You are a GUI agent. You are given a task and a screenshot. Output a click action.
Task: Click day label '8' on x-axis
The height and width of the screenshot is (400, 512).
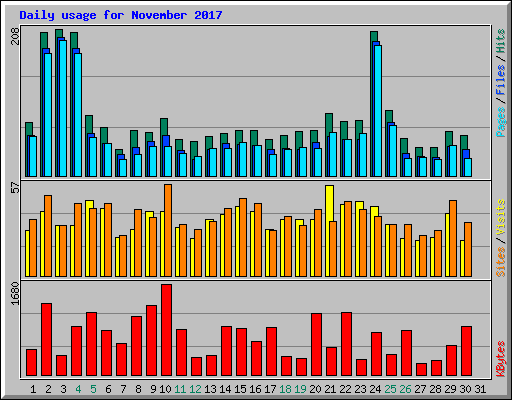click(138, 389)
